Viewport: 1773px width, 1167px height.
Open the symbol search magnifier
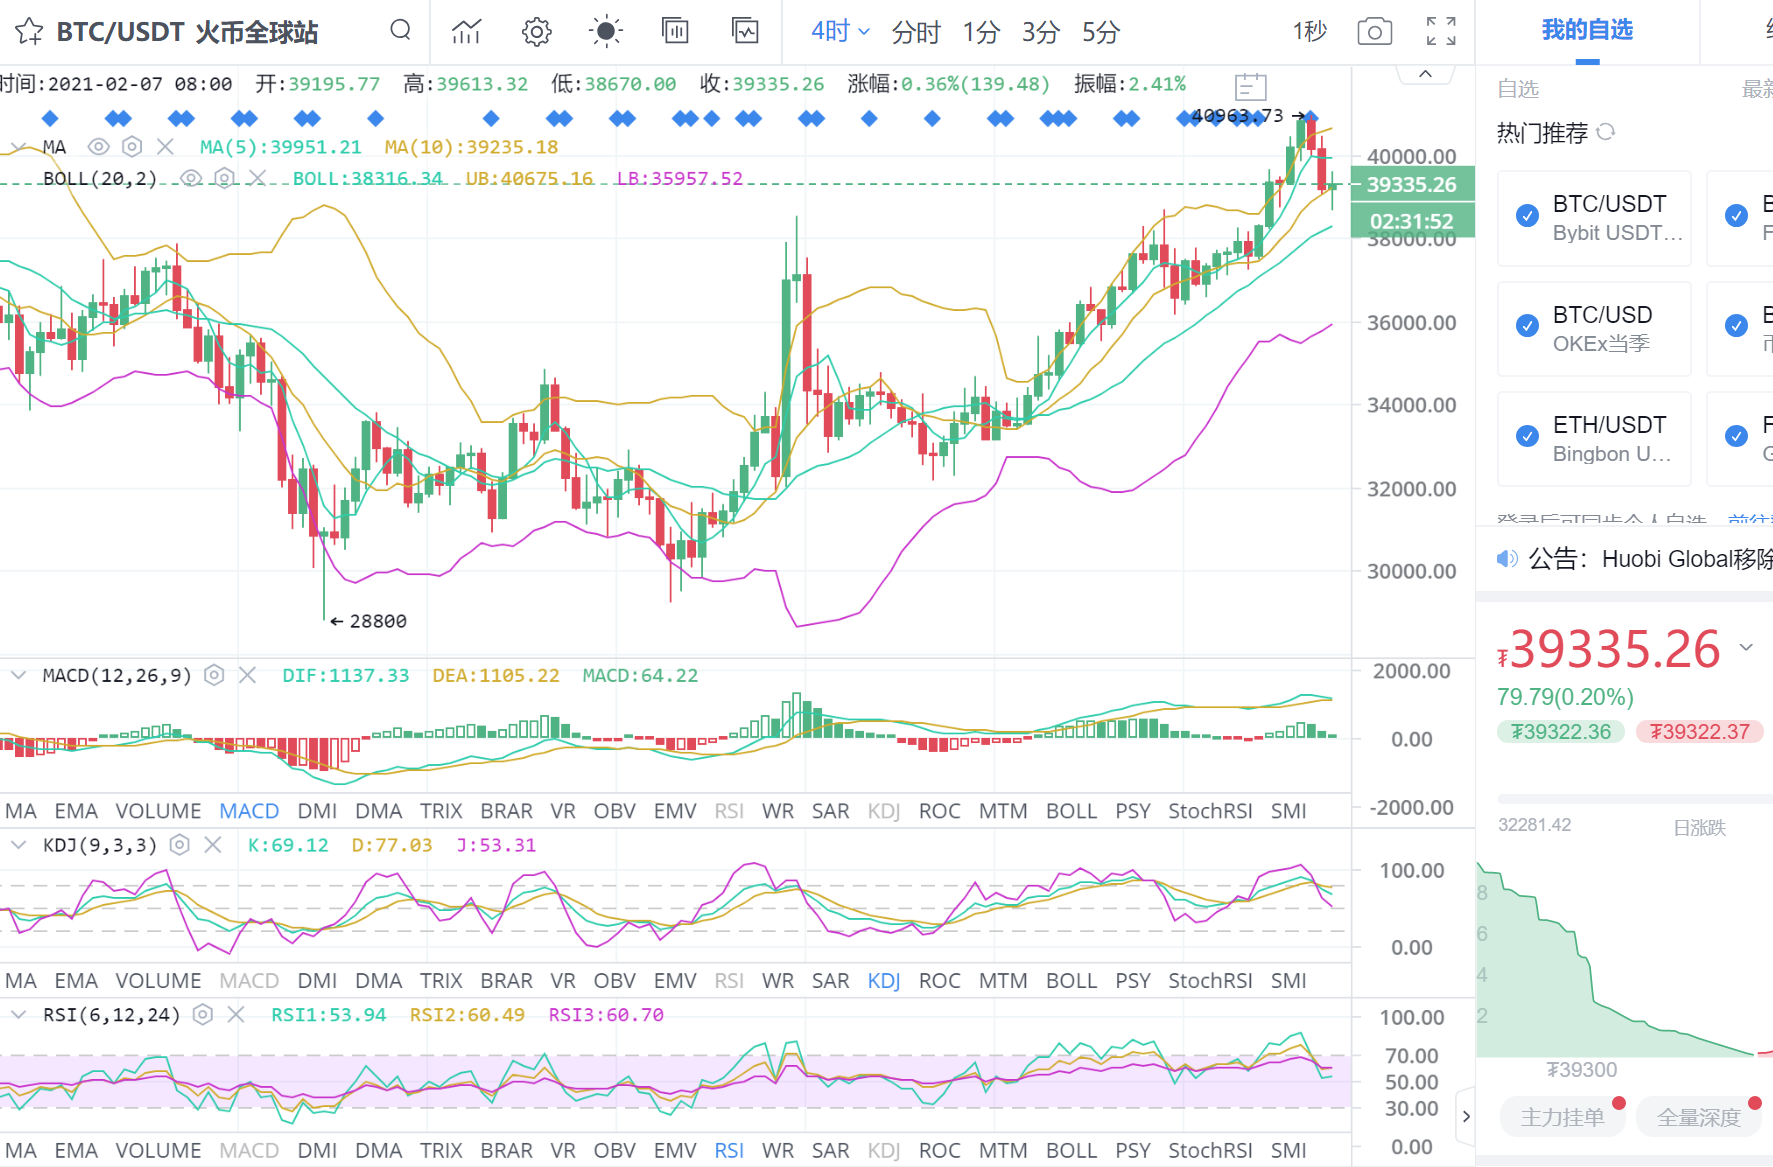(x=400, y=30)
